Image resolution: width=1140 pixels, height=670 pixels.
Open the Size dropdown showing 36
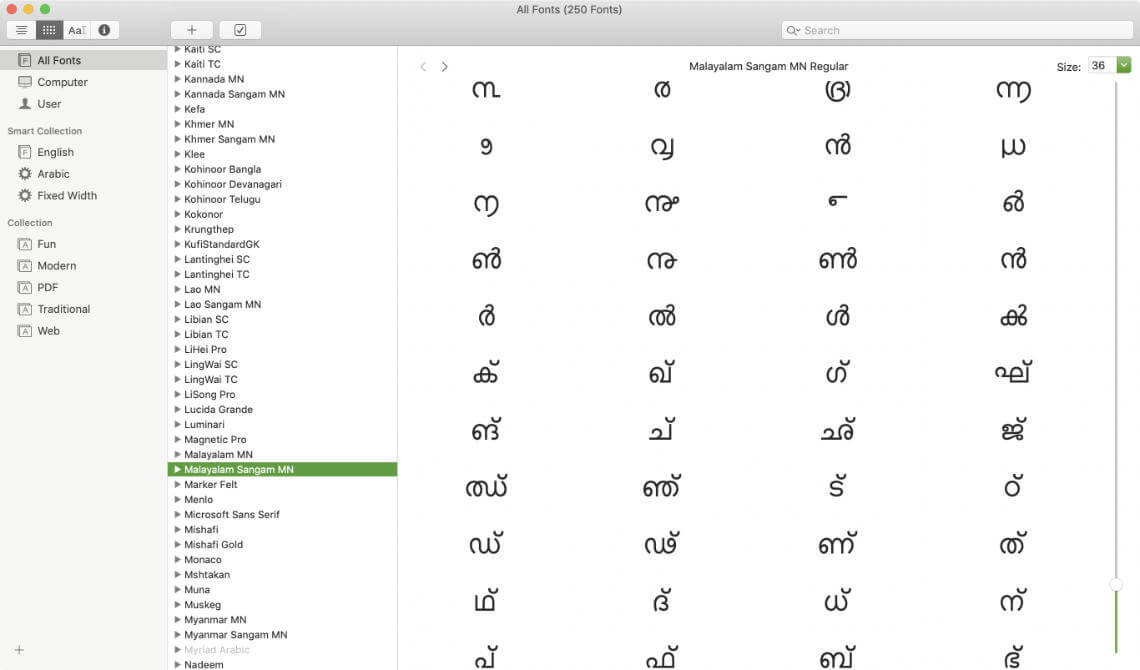(x=1122, y=65)
